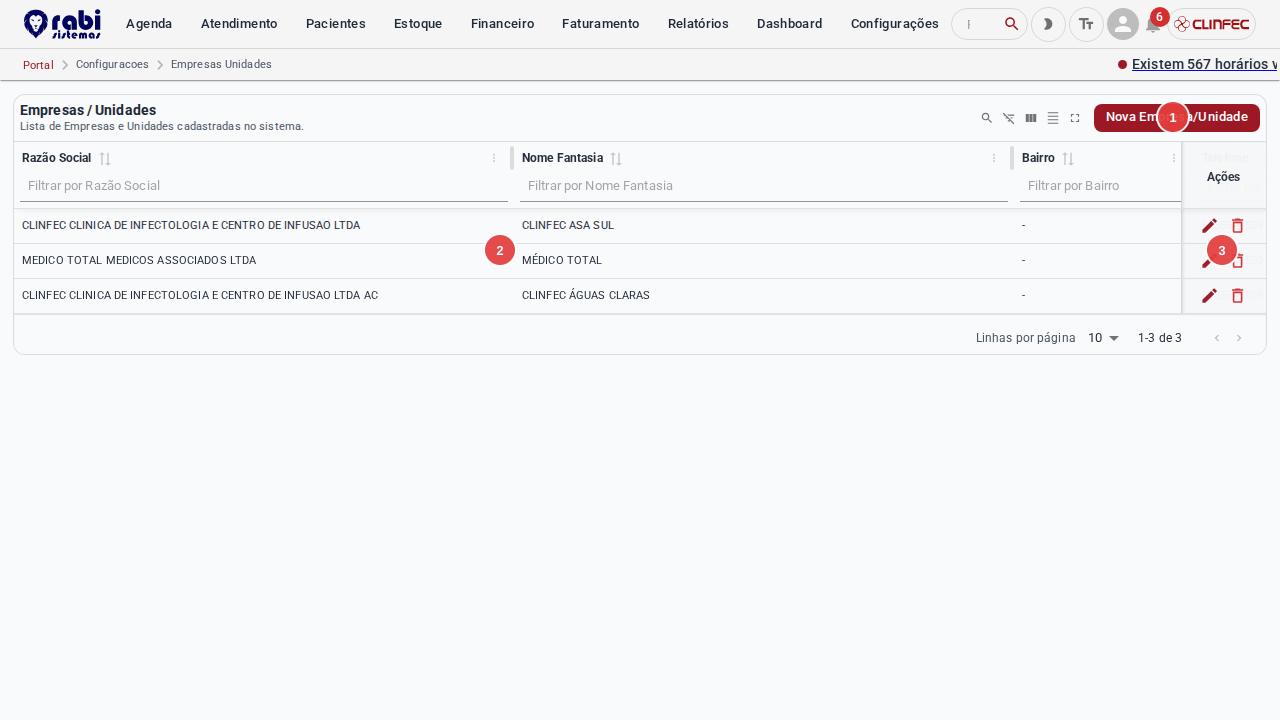
Task: Click the Rabi Sistemas logo
Action: click(62, 24)
